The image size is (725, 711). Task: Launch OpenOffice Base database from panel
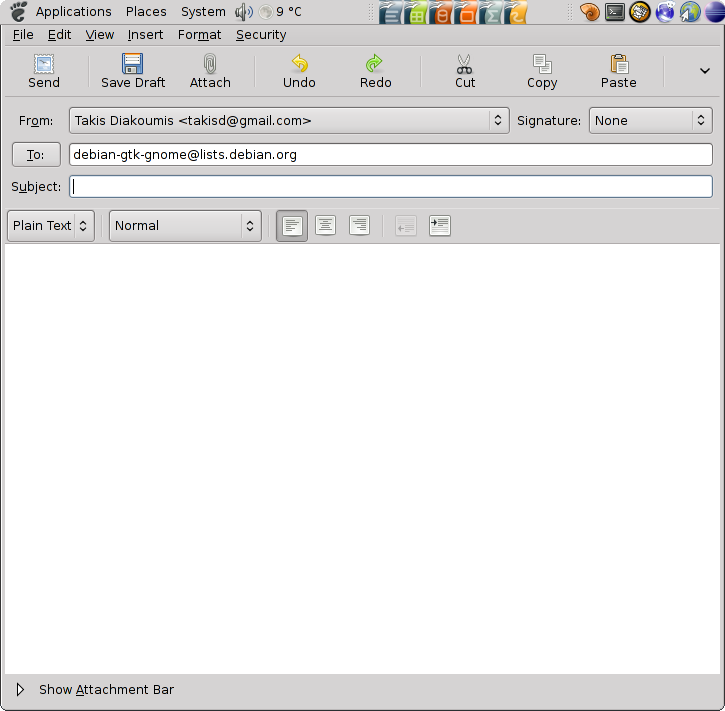pyautogui.click(x=441, y=12)
